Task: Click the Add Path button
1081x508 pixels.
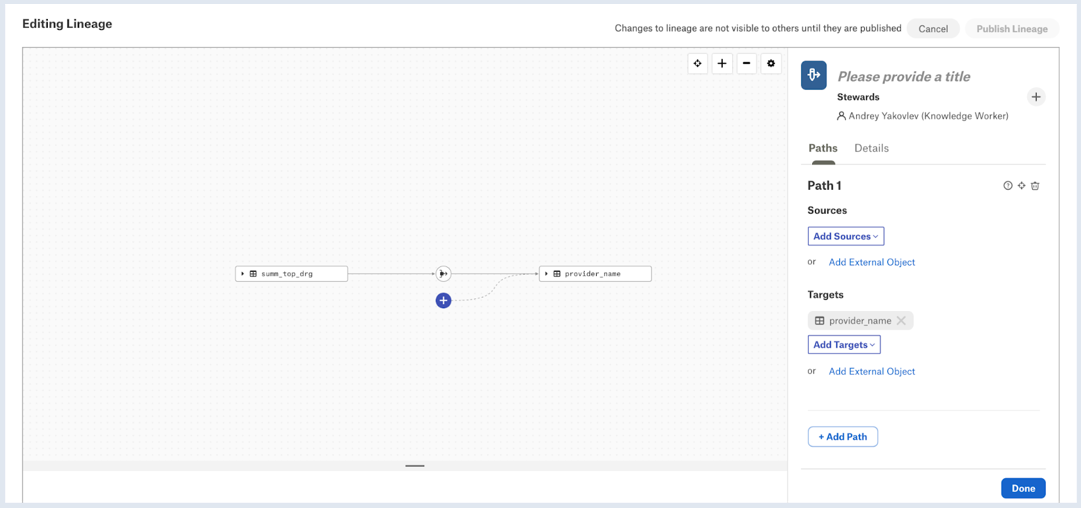Action: (843, 436)
